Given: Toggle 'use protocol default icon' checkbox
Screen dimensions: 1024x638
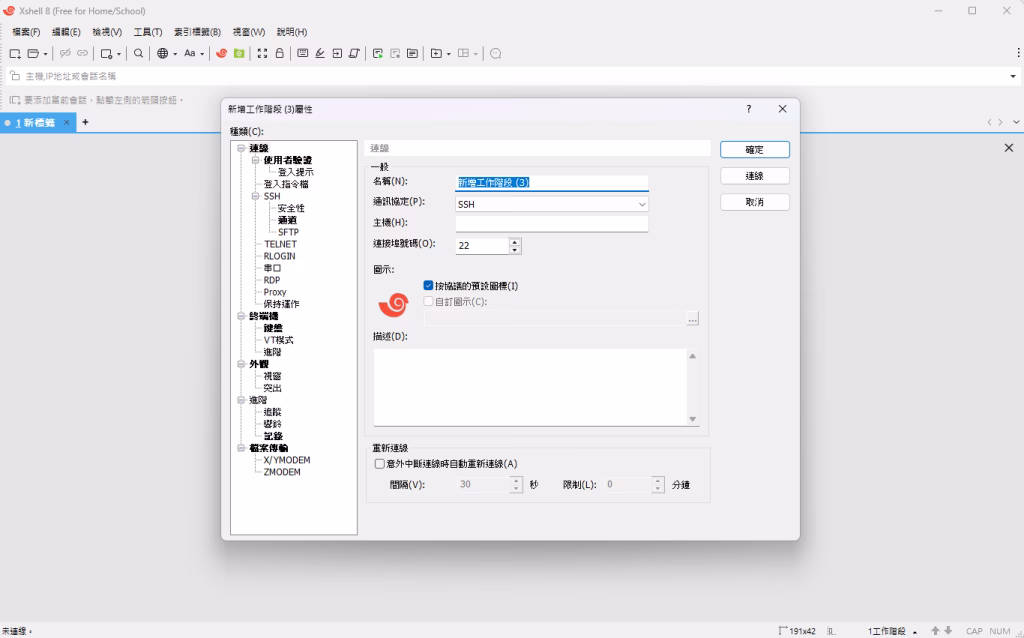Looking at the screenshot, I should point(428,285).
